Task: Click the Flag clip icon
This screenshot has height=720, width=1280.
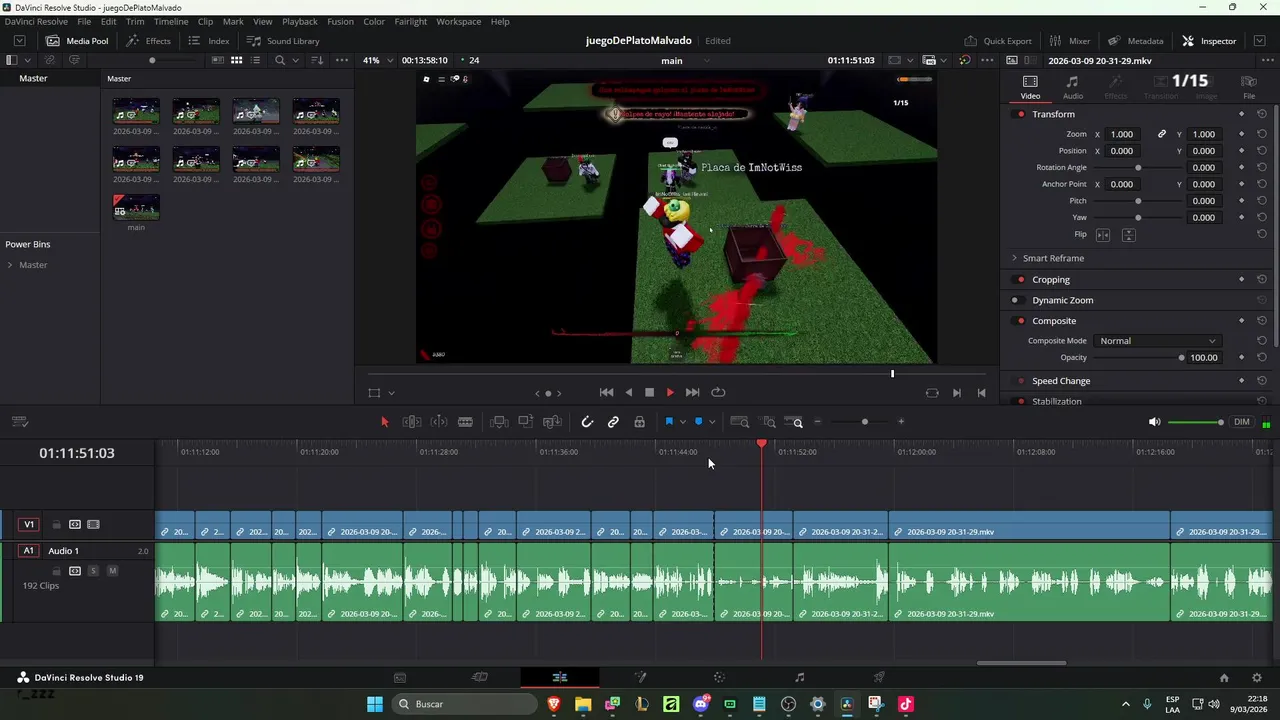Action: pos(669,422)
